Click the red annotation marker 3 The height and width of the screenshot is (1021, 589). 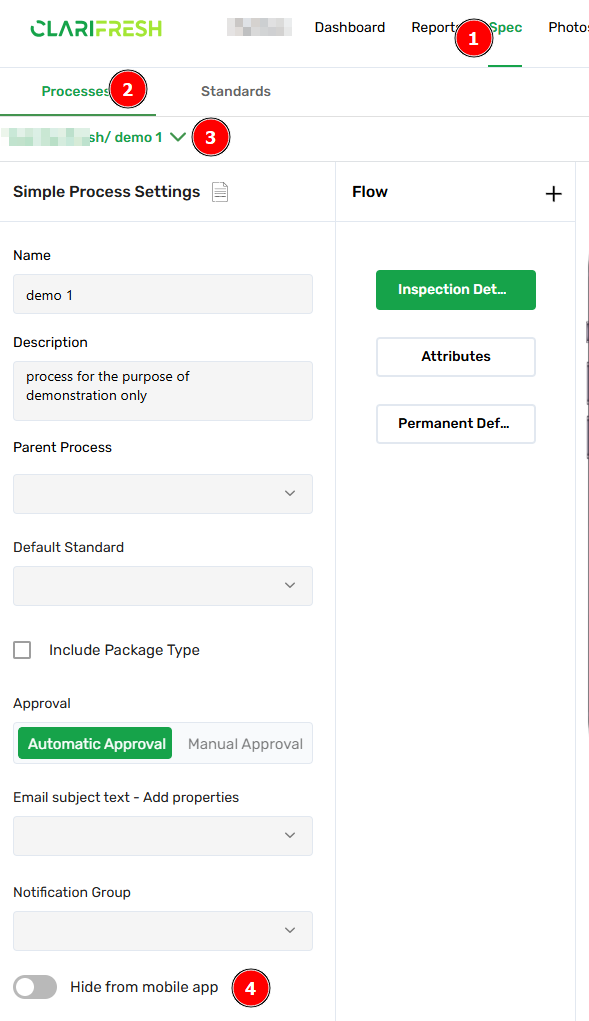coord(210,137)
